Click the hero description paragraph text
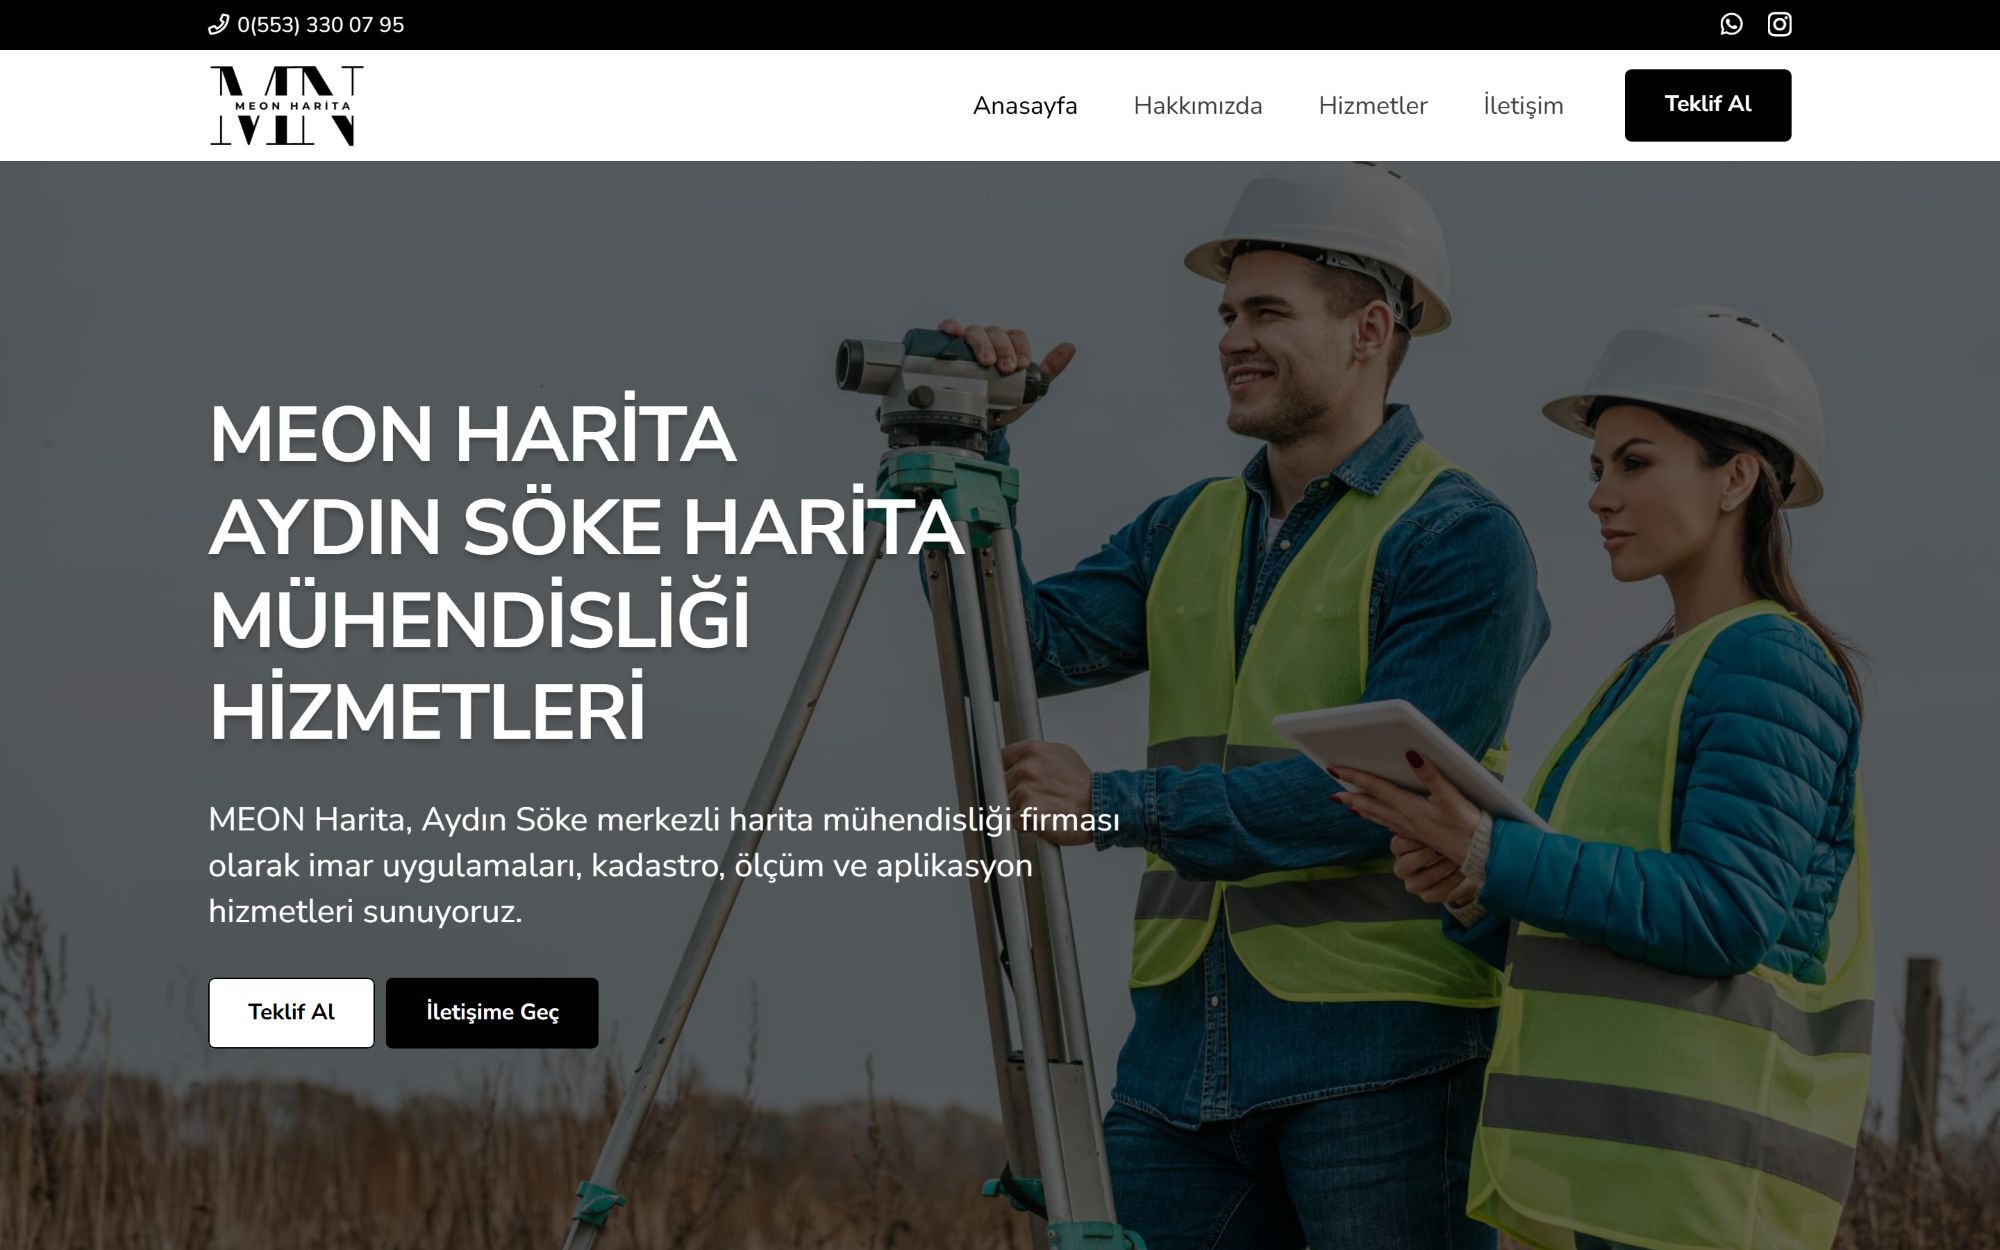 tap(663, 865)
